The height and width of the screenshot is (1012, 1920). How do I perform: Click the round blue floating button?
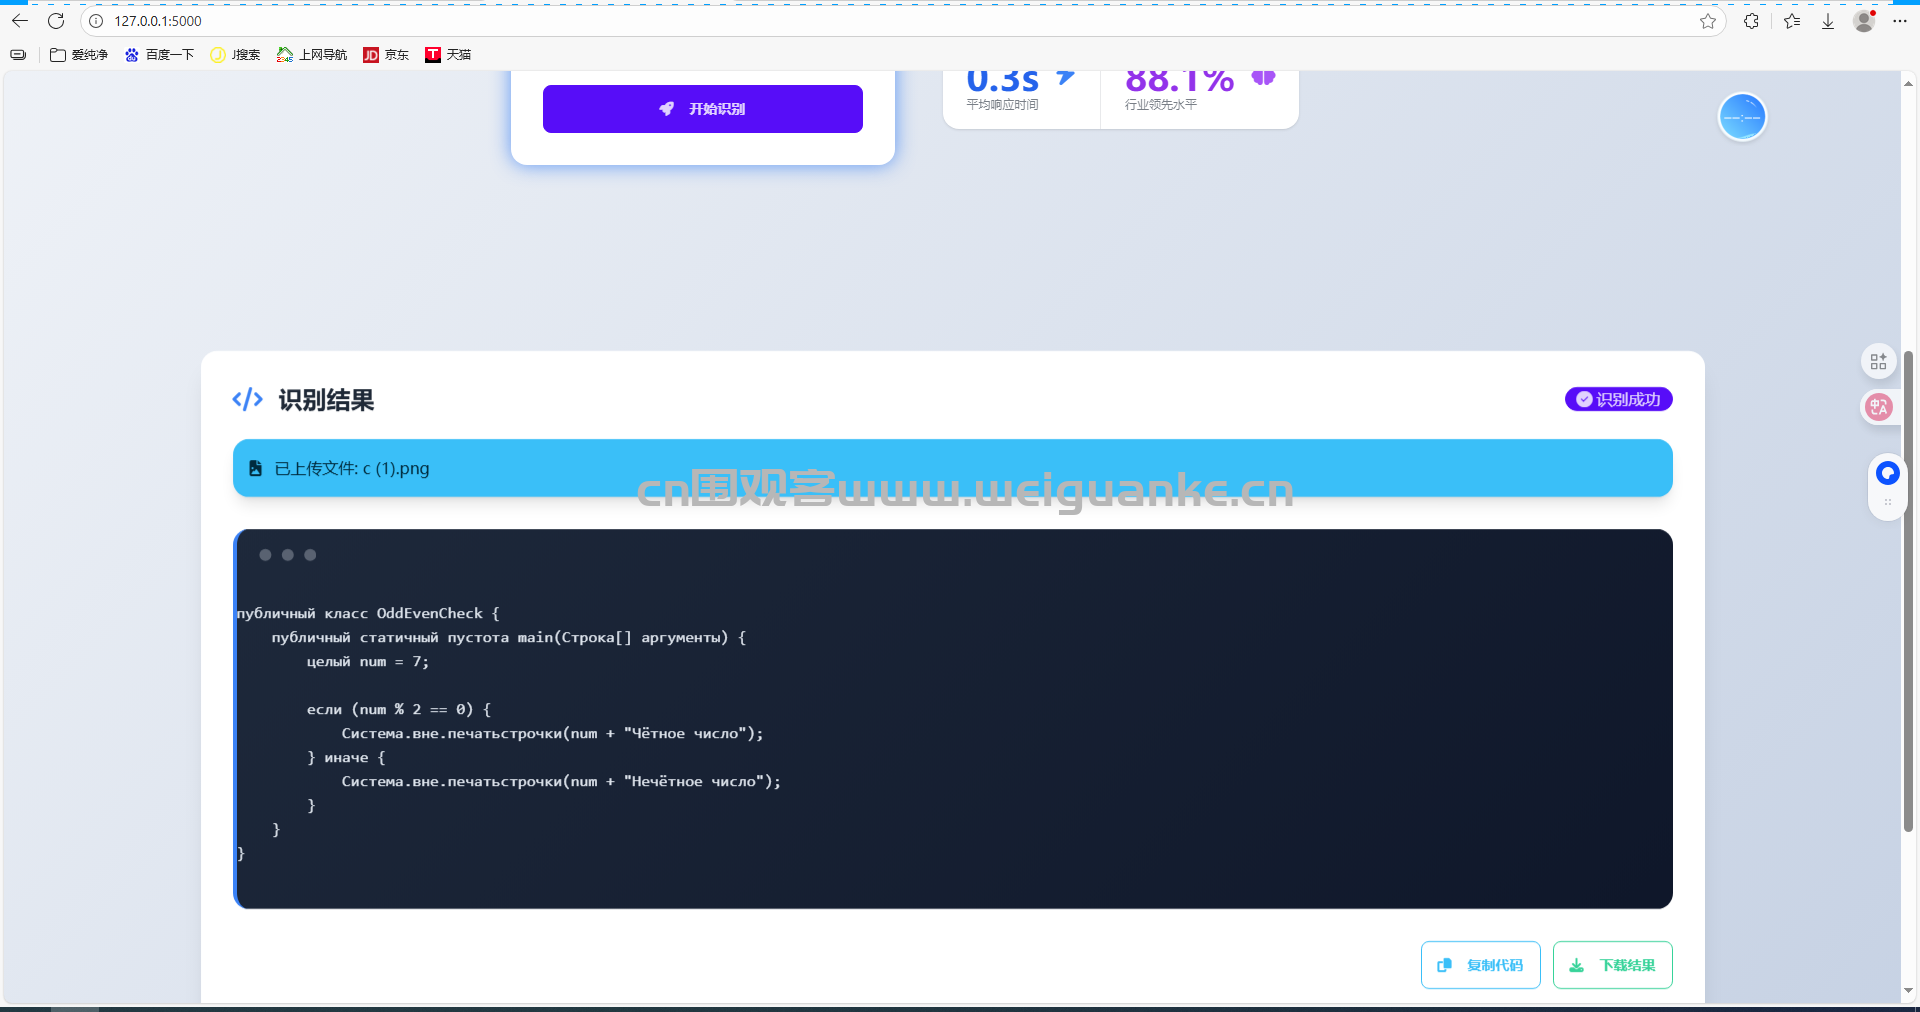[x=1742, y=117]
